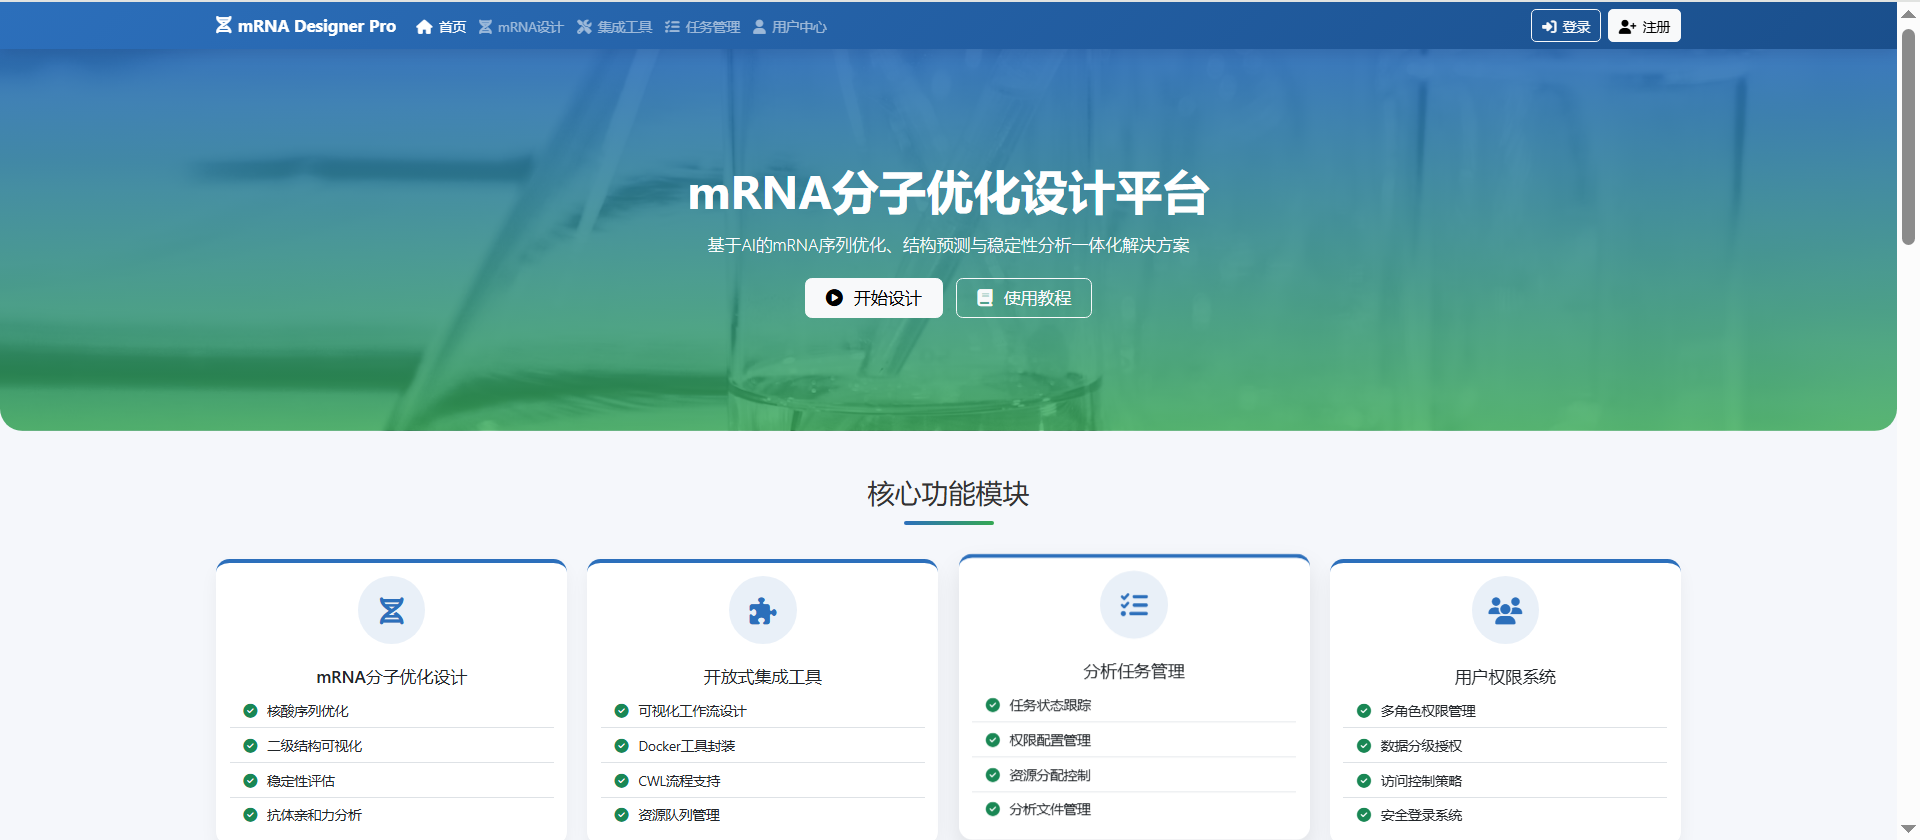Click the puzzle piece icon of 开放式集成工具 card
1920x840 pixels.
point(763,610)
